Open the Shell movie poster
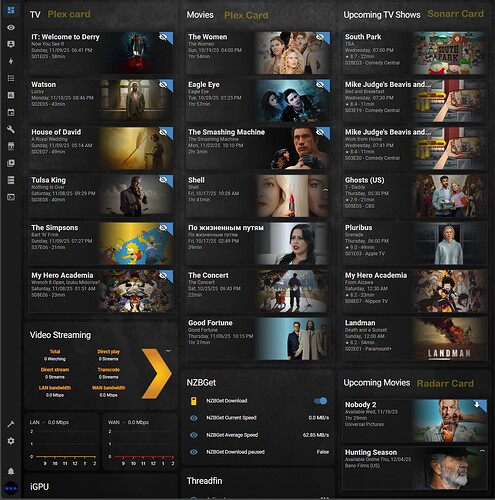Image resolution: width=495 pixels, height=500 pixels. pyautogui.click(x=292, y=196)
